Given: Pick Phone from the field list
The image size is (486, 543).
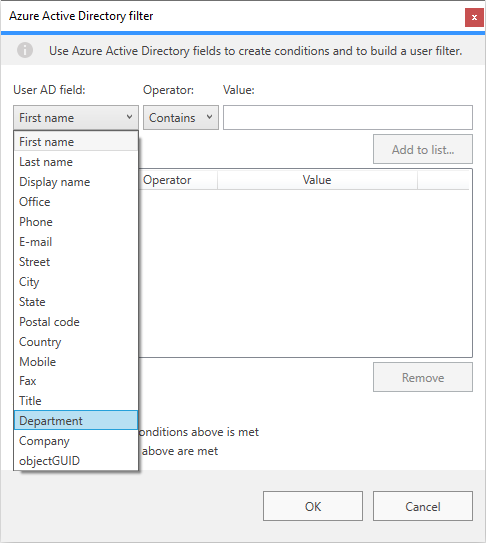Looking at the screenshot, I should tap(76, 222).
